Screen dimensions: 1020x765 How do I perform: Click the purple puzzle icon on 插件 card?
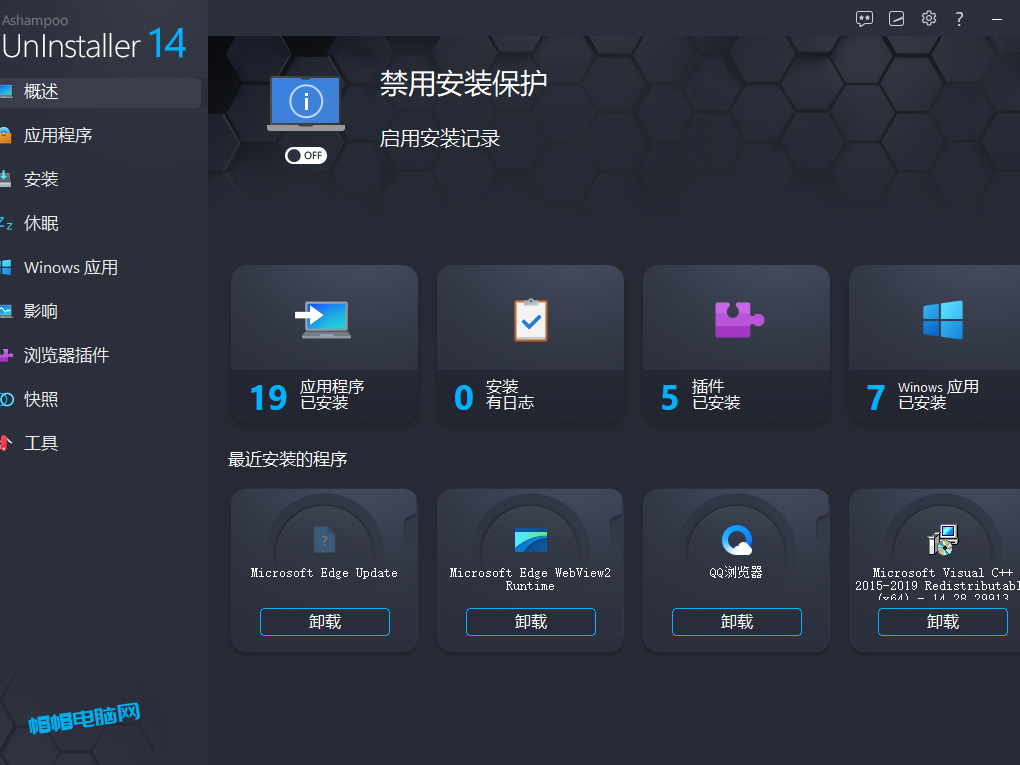736,318
